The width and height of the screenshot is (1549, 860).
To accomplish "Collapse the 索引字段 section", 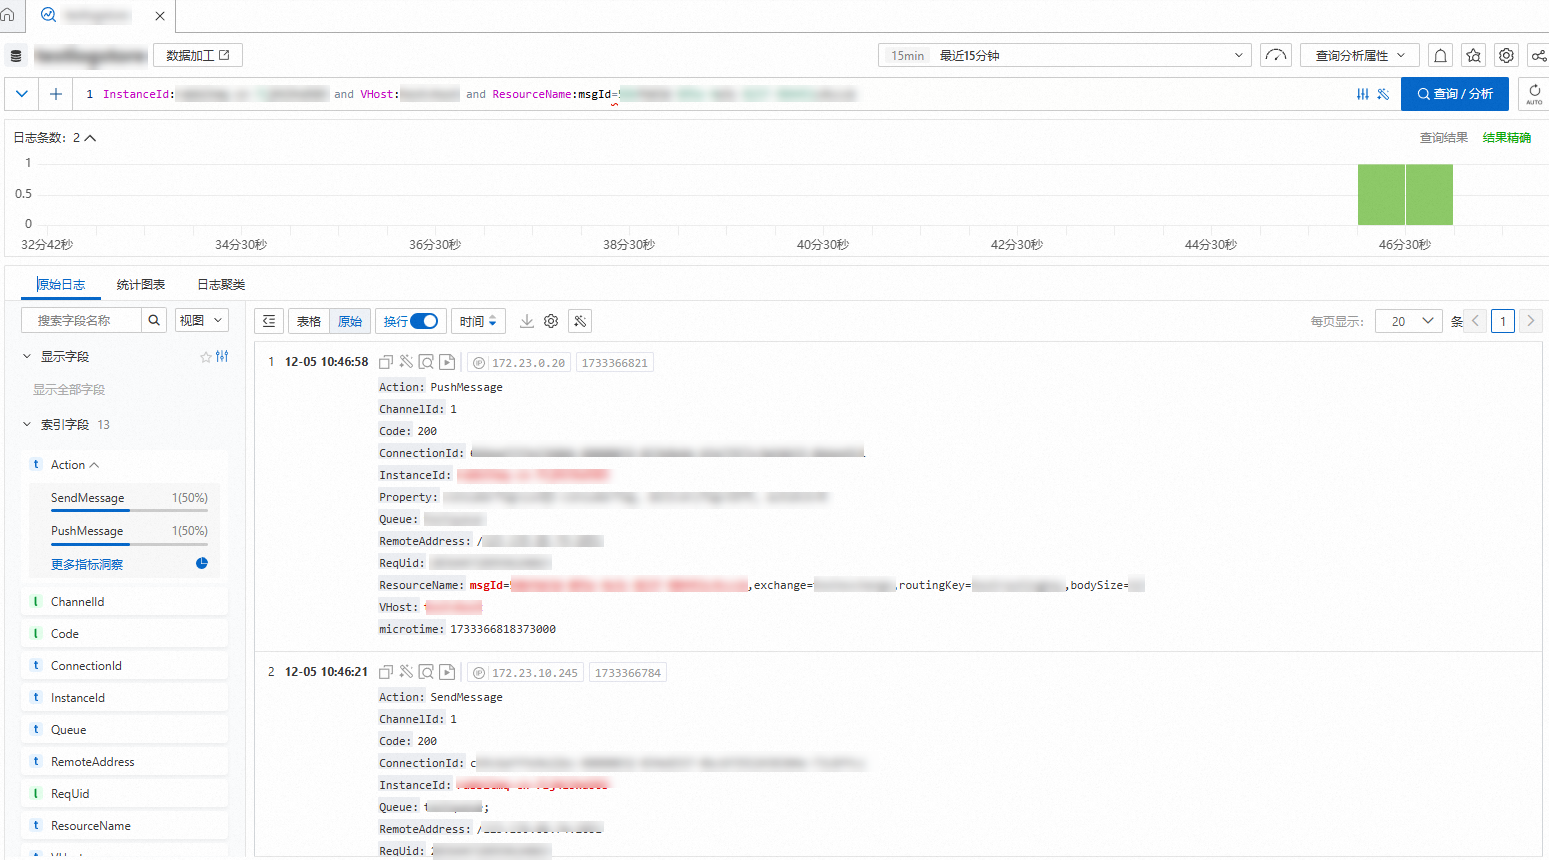I will pos(27,424).
